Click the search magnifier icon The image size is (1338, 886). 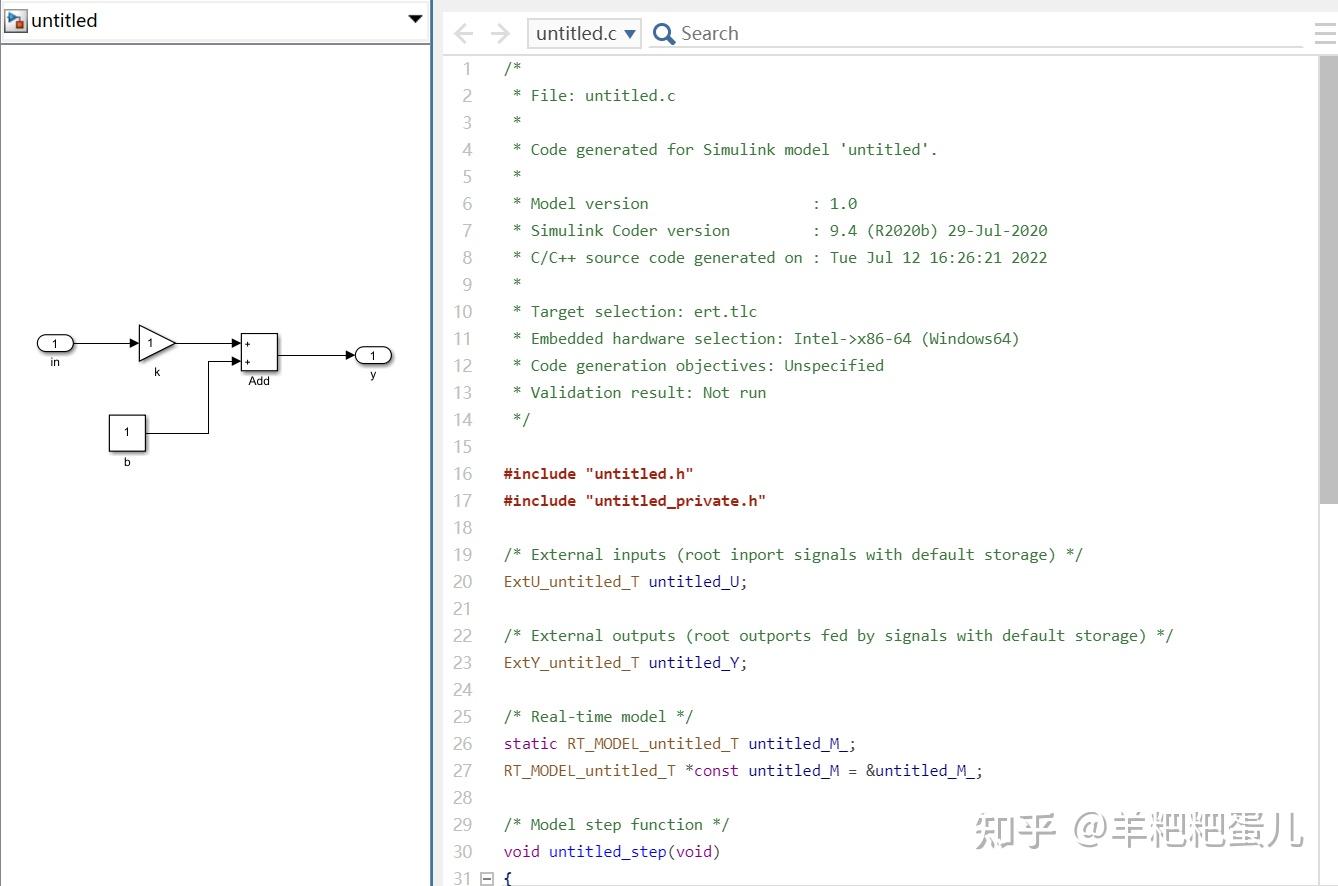click(663, 33)
